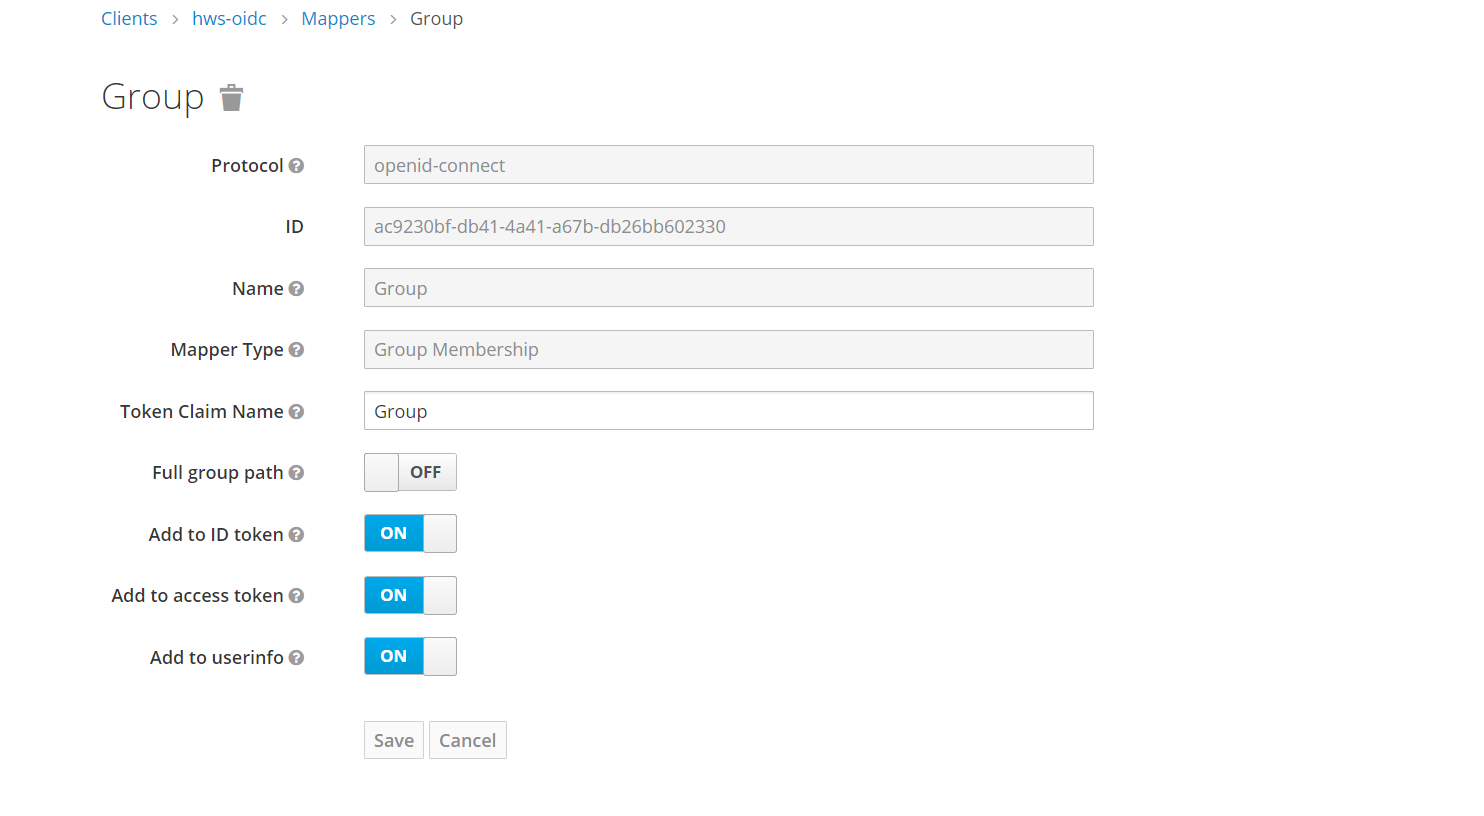Click the trash delete icon beside Group heading
Viewport: 1484px width, 816px height.
(231, 98)
